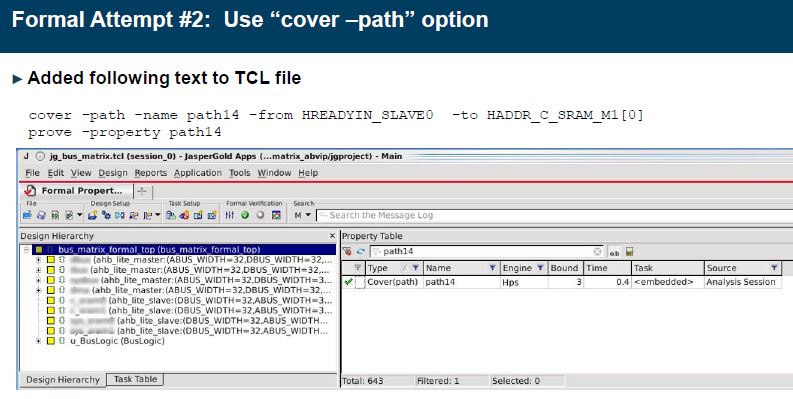This screenshot has height=399, width=793.
Task: Click the clear filters icon in Property Table
Action: click(347, 251)
